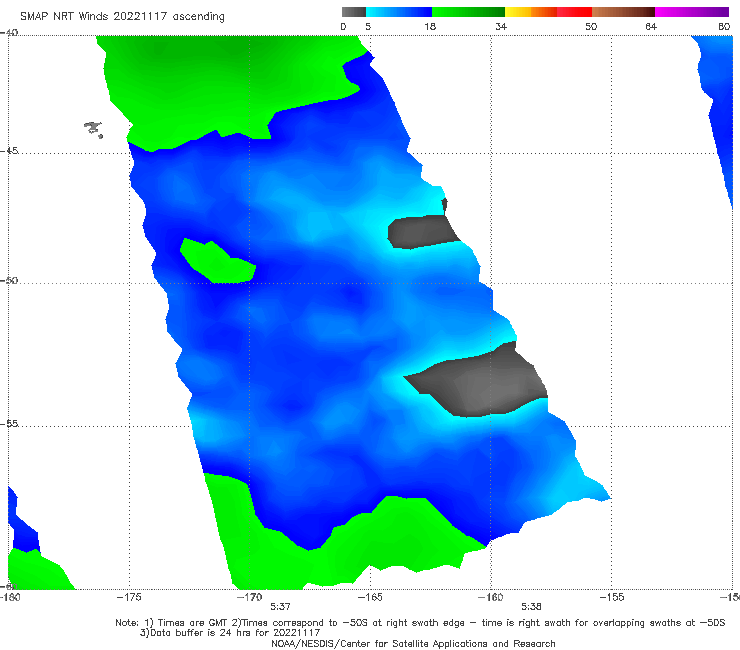This screenshot has width=740, height=650.
Task: Click the yellow segment of the wind colorbar
Action: (518, 12)
